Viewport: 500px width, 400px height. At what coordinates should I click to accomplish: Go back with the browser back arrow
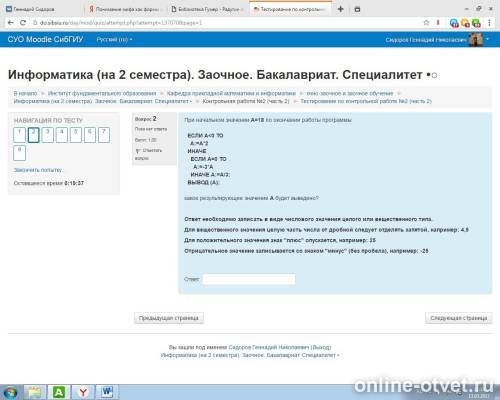tap(10, 23)
